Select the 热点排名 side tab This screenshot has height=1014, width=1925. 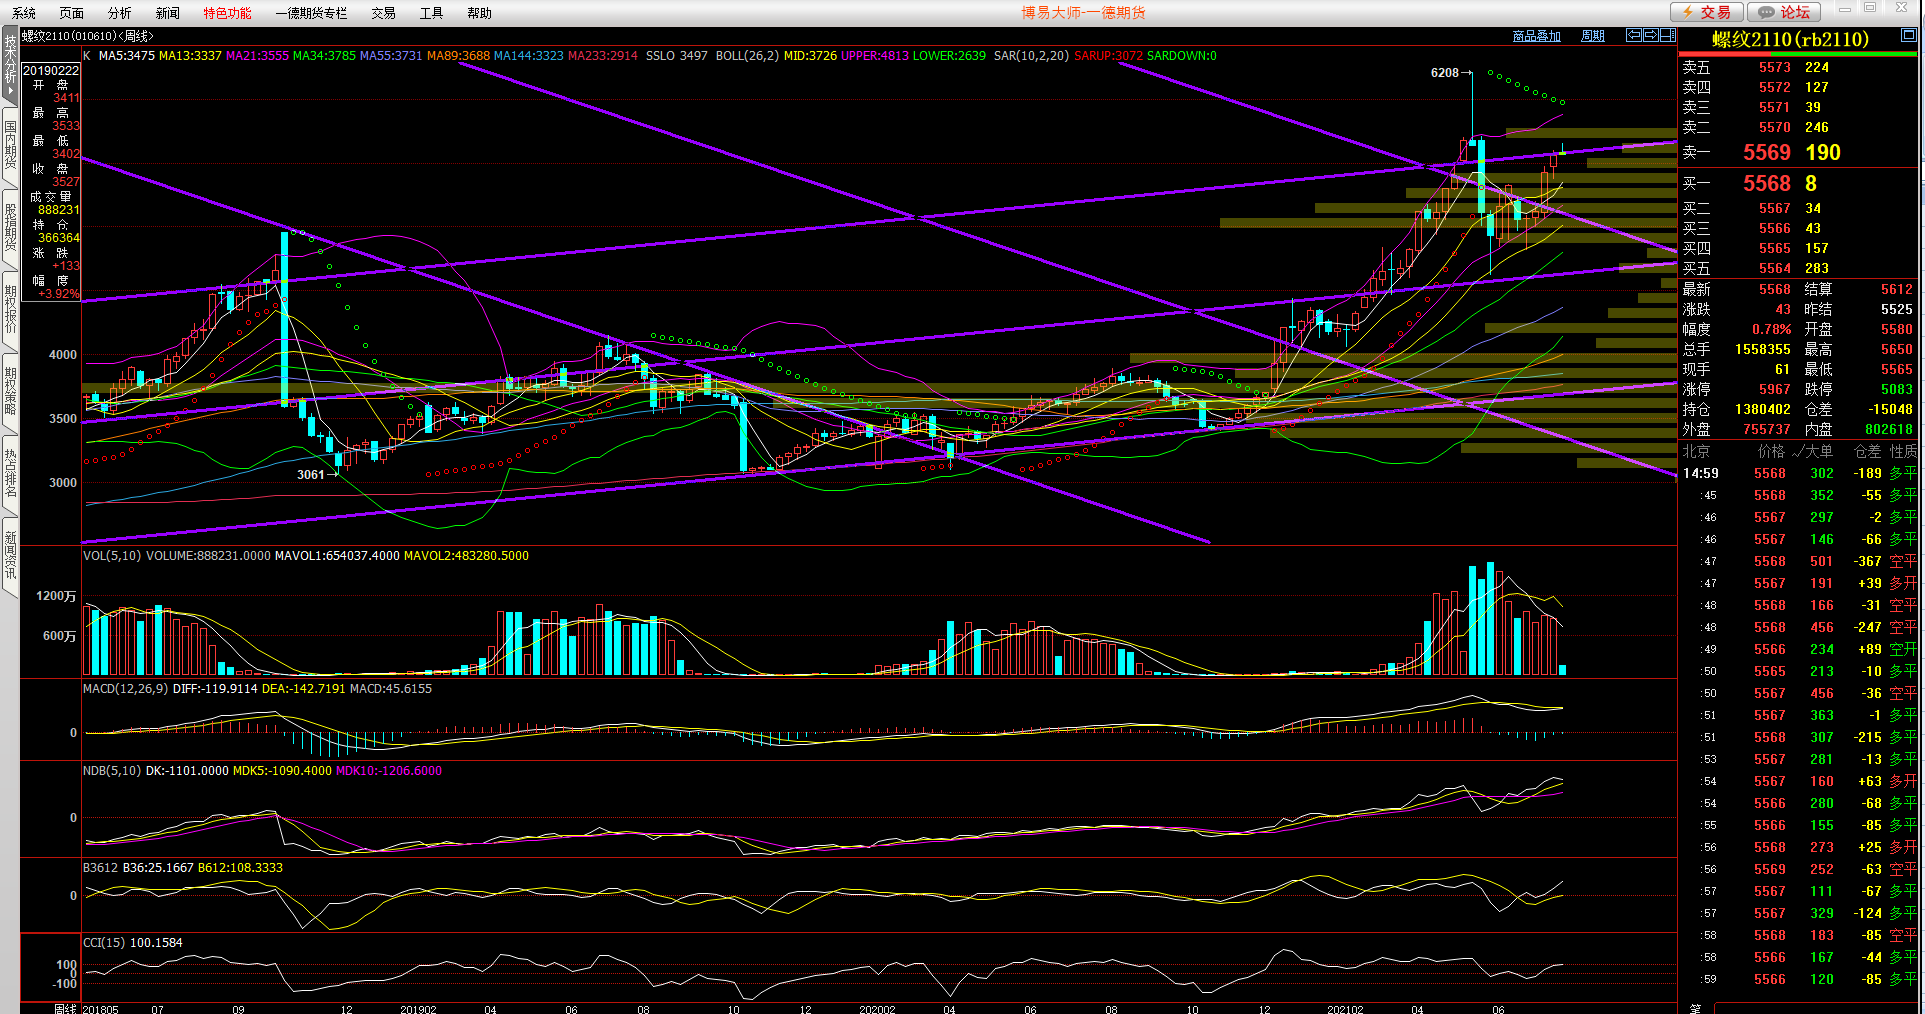tap(10, 473)
